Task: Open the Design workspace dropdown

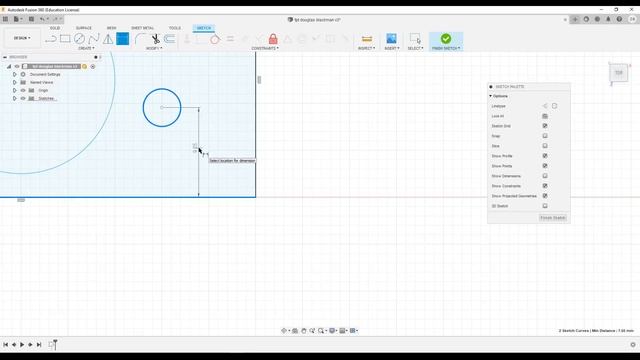Action: pos(22,38)
